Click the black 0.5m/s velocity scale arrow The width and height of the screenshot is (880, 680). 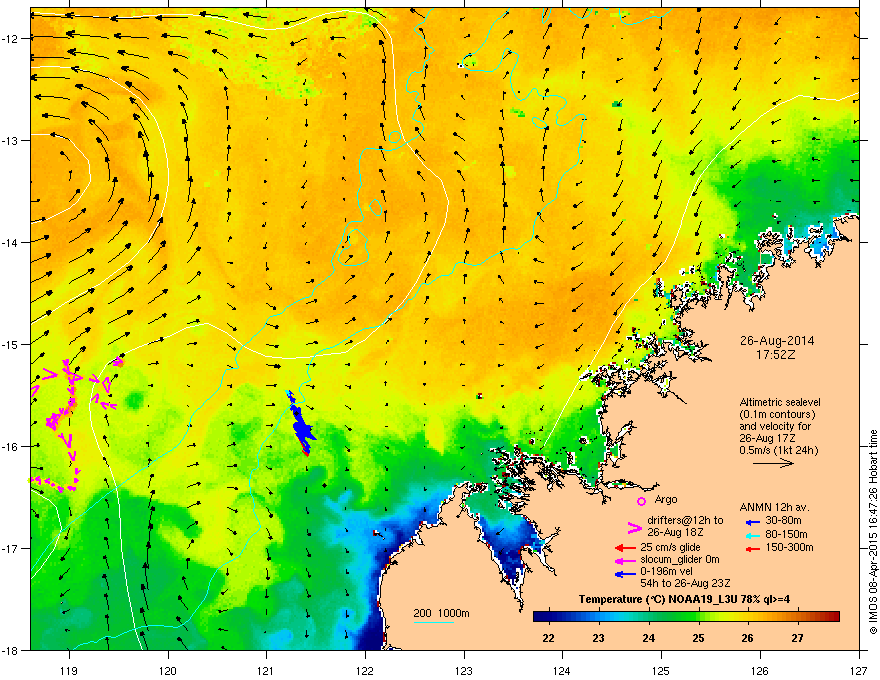773,463
